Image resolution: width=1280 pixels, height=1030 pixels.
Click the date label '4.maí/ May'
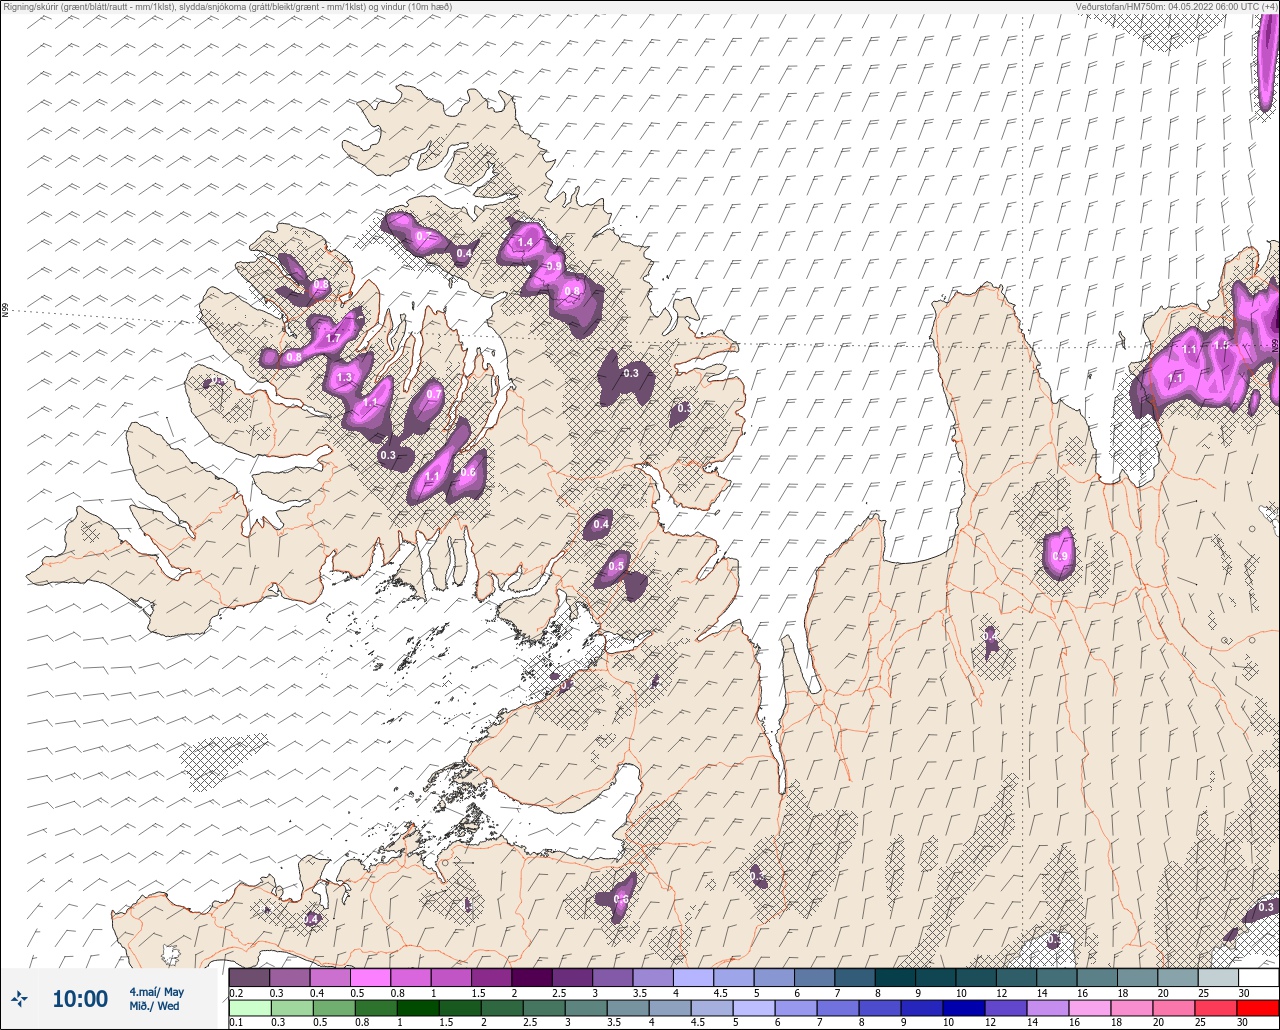click(x=156, y=992)
